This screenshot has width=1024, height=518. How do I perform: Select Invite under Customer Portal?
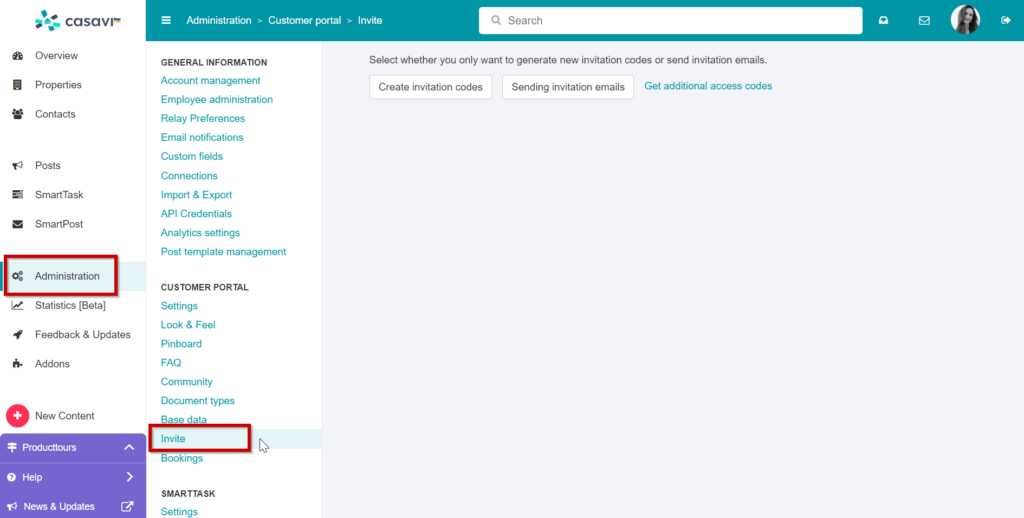tap(173, 439)
